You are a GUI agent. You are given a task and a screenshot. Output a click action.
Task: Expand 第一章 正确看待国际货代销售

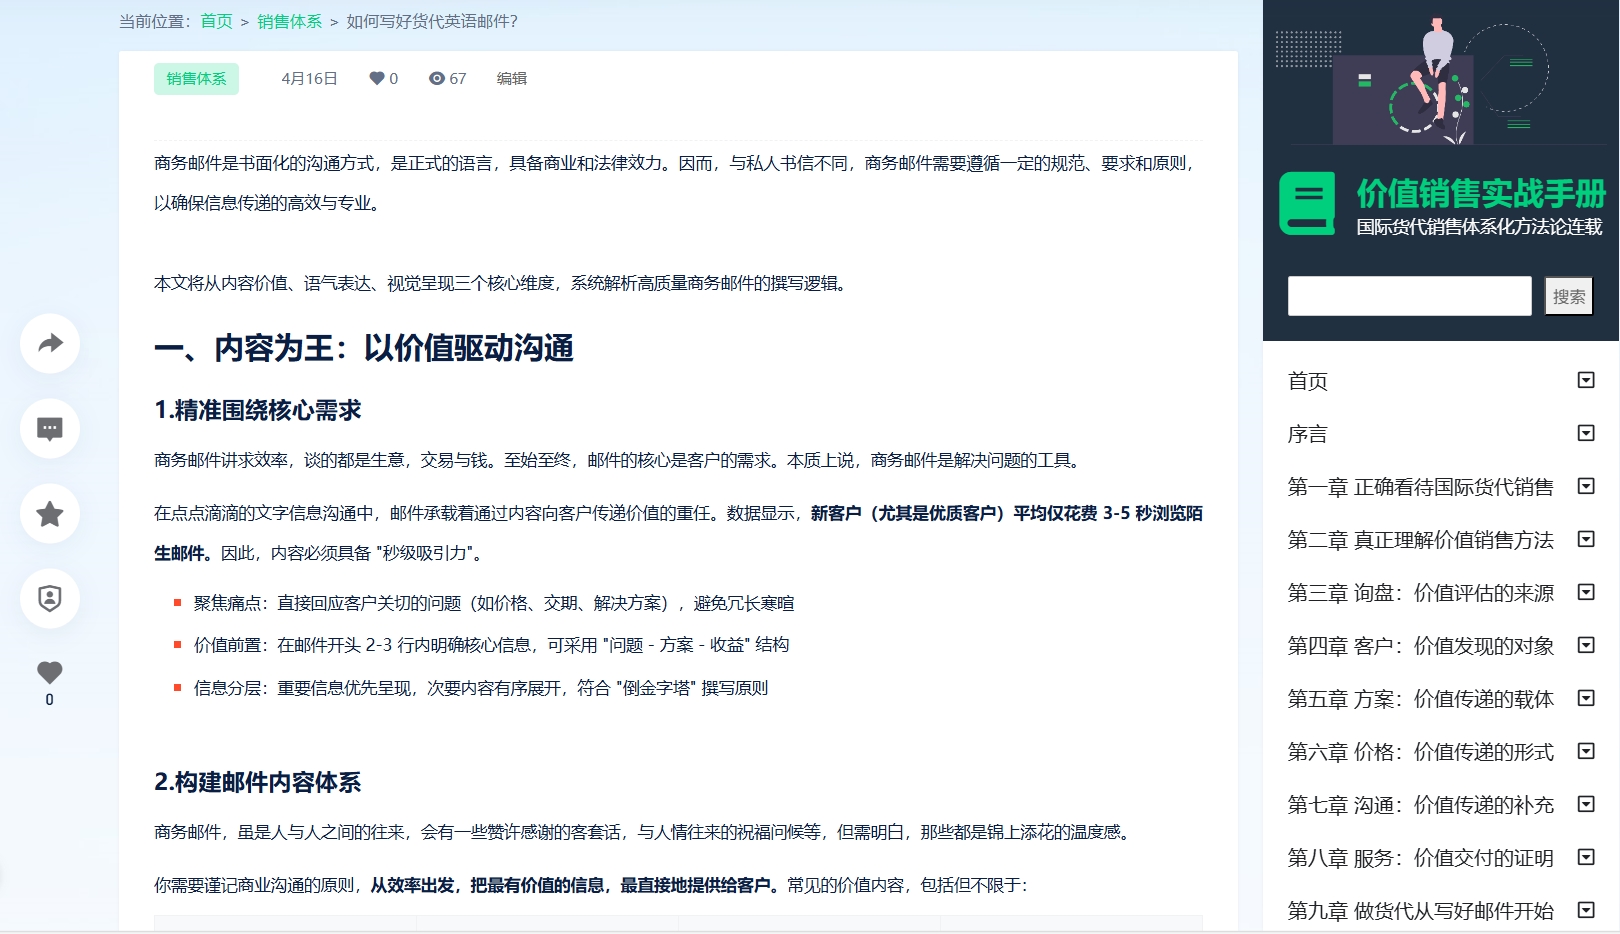(1584, 486)
